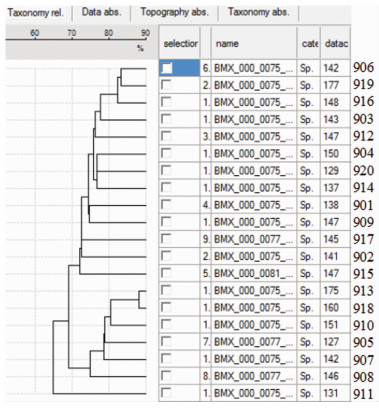379x410 pixels.
Task: Click the datacount cell 177 in row 919
Action: pos(331,85)
